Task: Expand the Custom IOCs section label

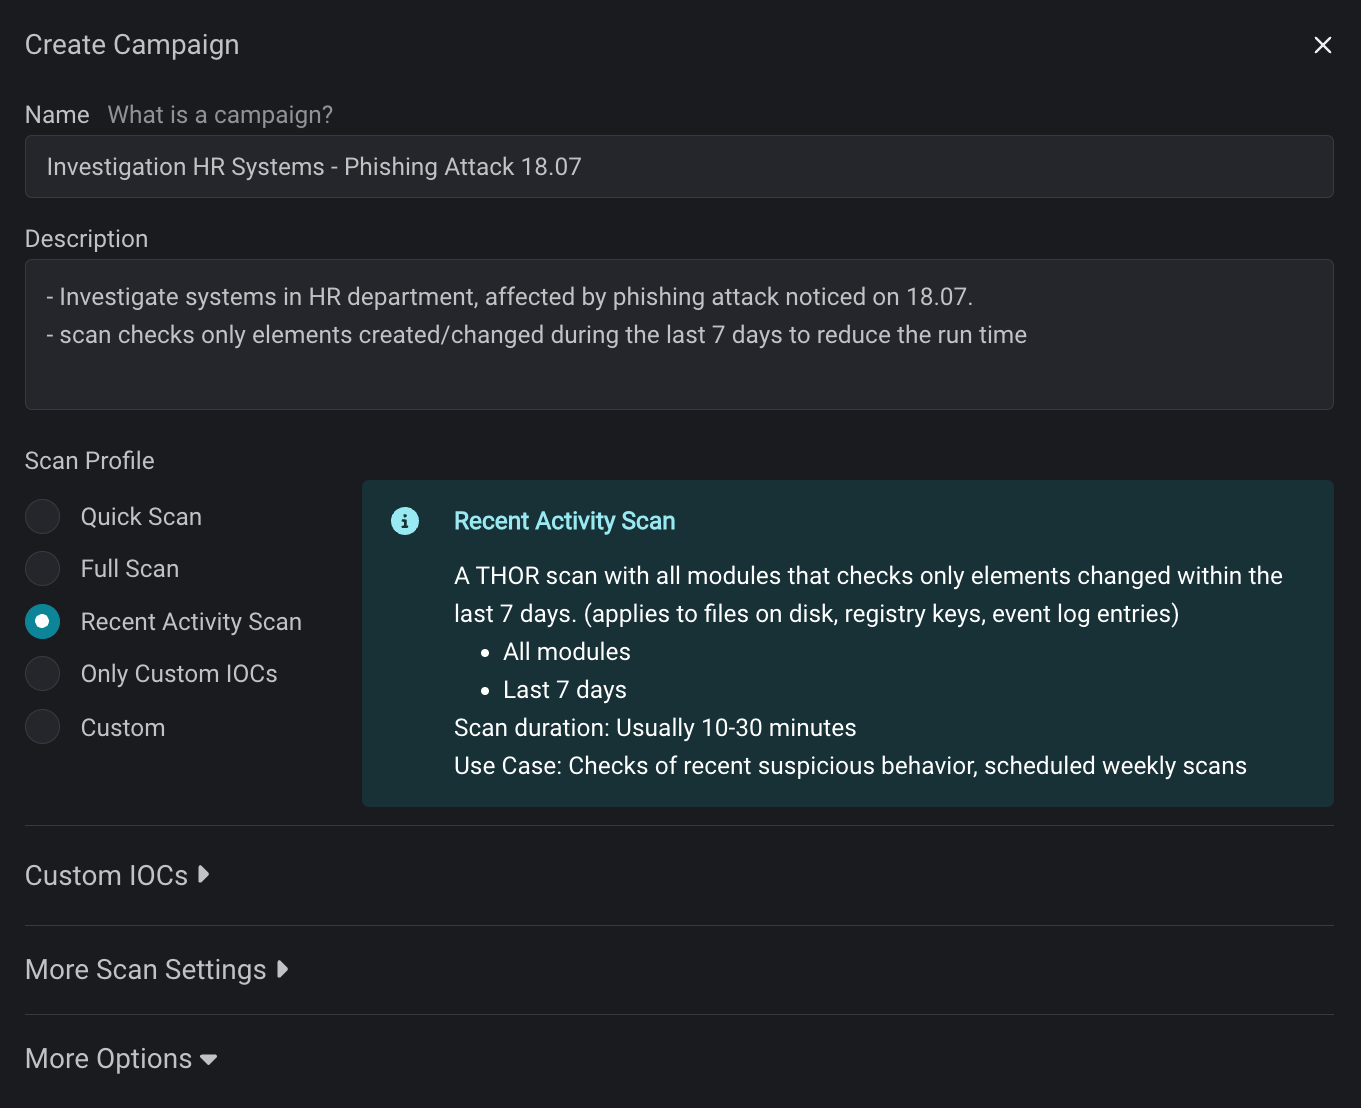Action: [106, 875]
